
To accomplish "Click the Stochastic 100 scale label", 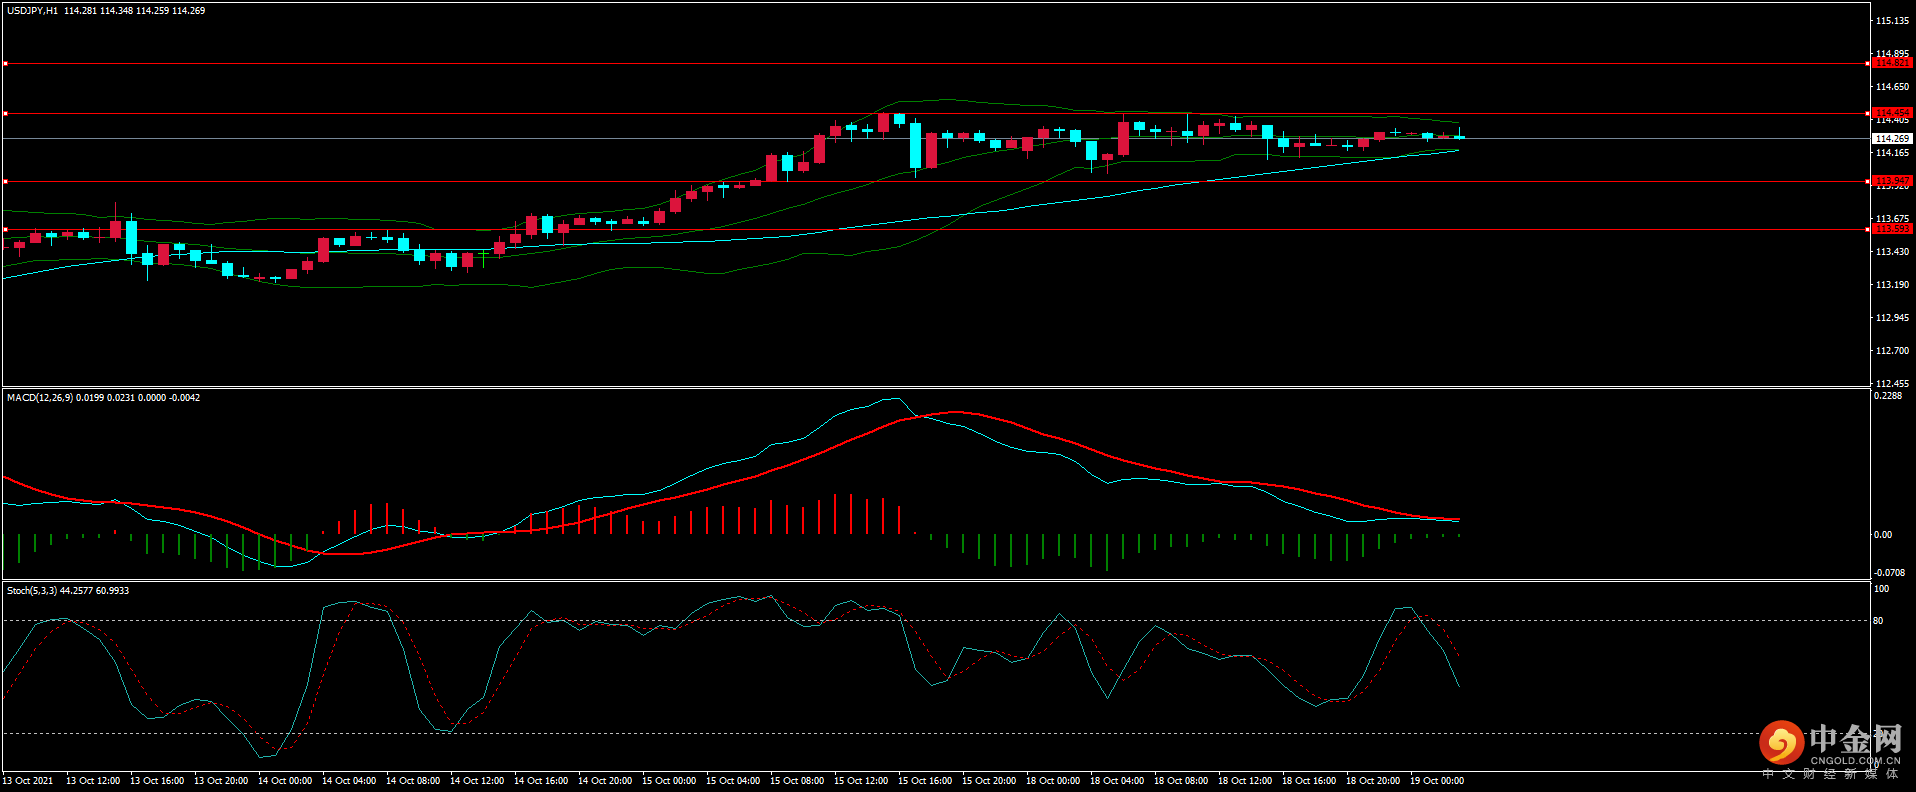I will (x=1881, y=589).
